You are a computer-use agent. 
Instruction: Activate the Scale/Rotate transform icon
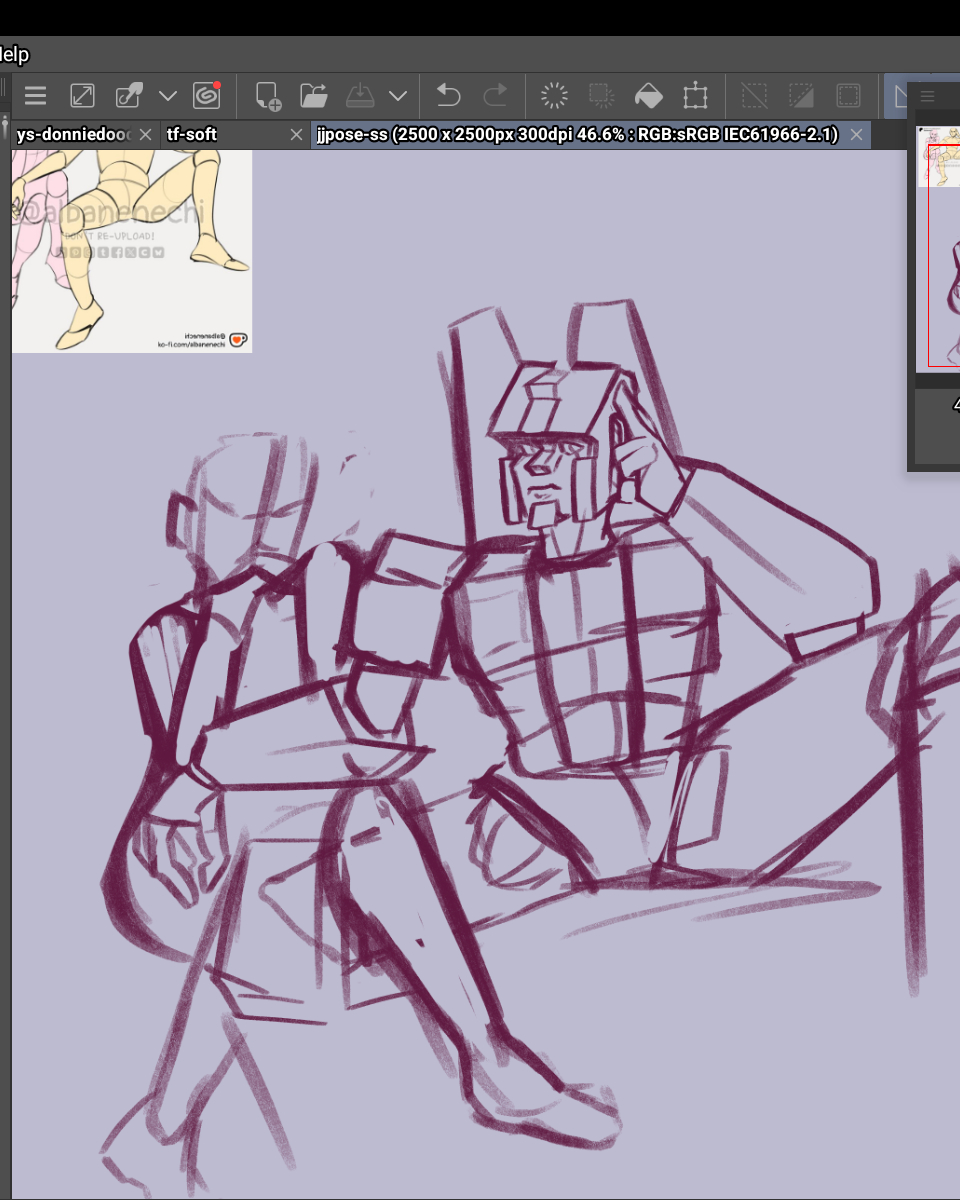click(x=695, y=96)
